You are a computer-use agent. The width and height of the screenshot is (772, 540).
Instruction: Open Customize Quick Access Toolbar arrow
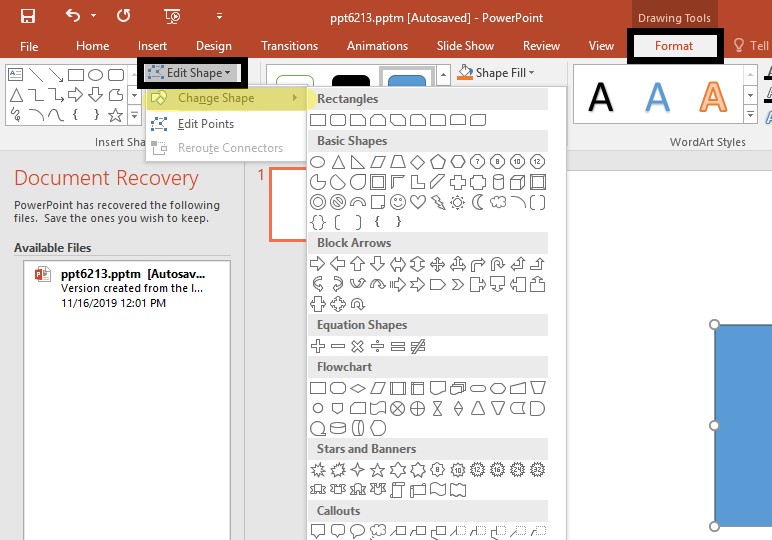(x=220, y=16)
